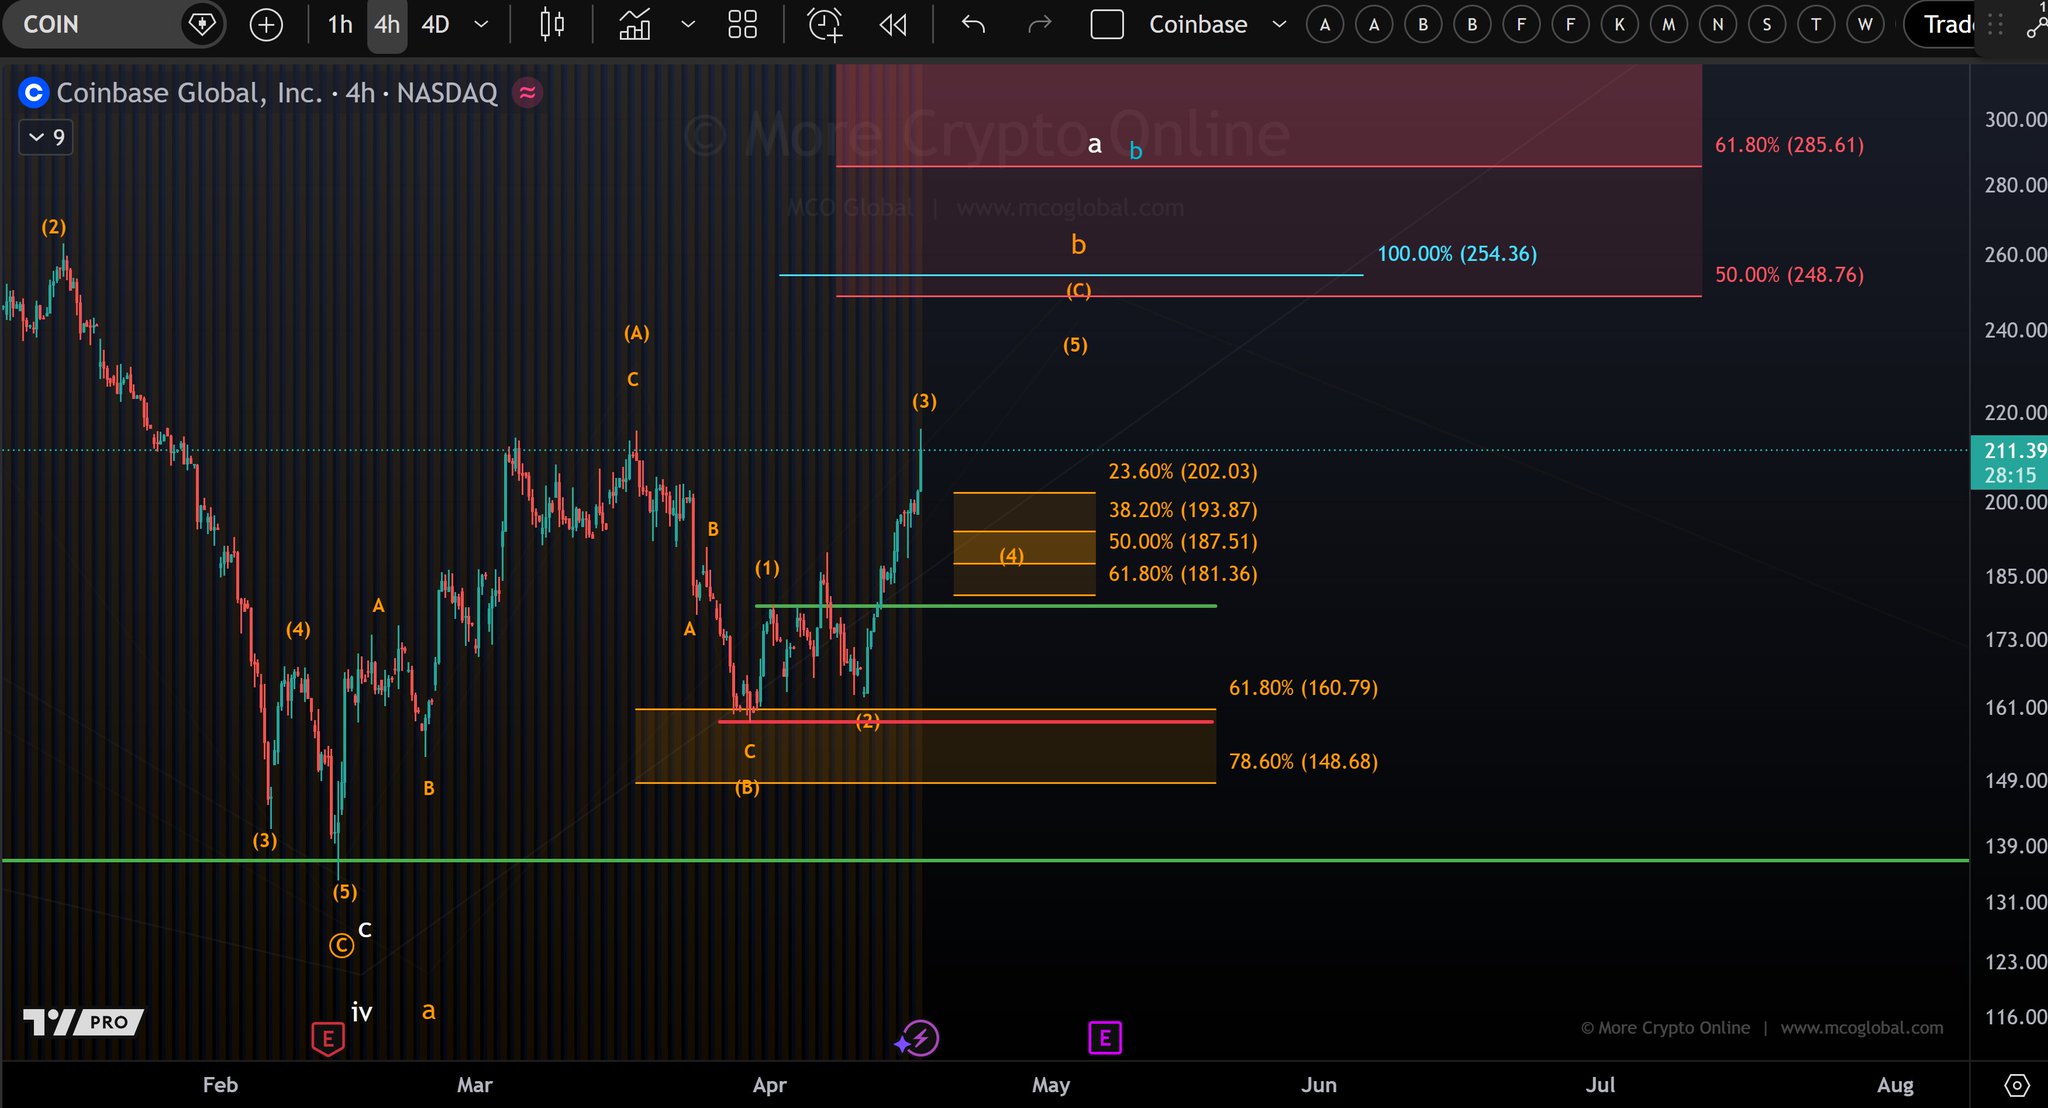This screenshot has width=2048, height=1108.
Task: Toggle the layout select square icon
Action: [x=1107, y=25]
